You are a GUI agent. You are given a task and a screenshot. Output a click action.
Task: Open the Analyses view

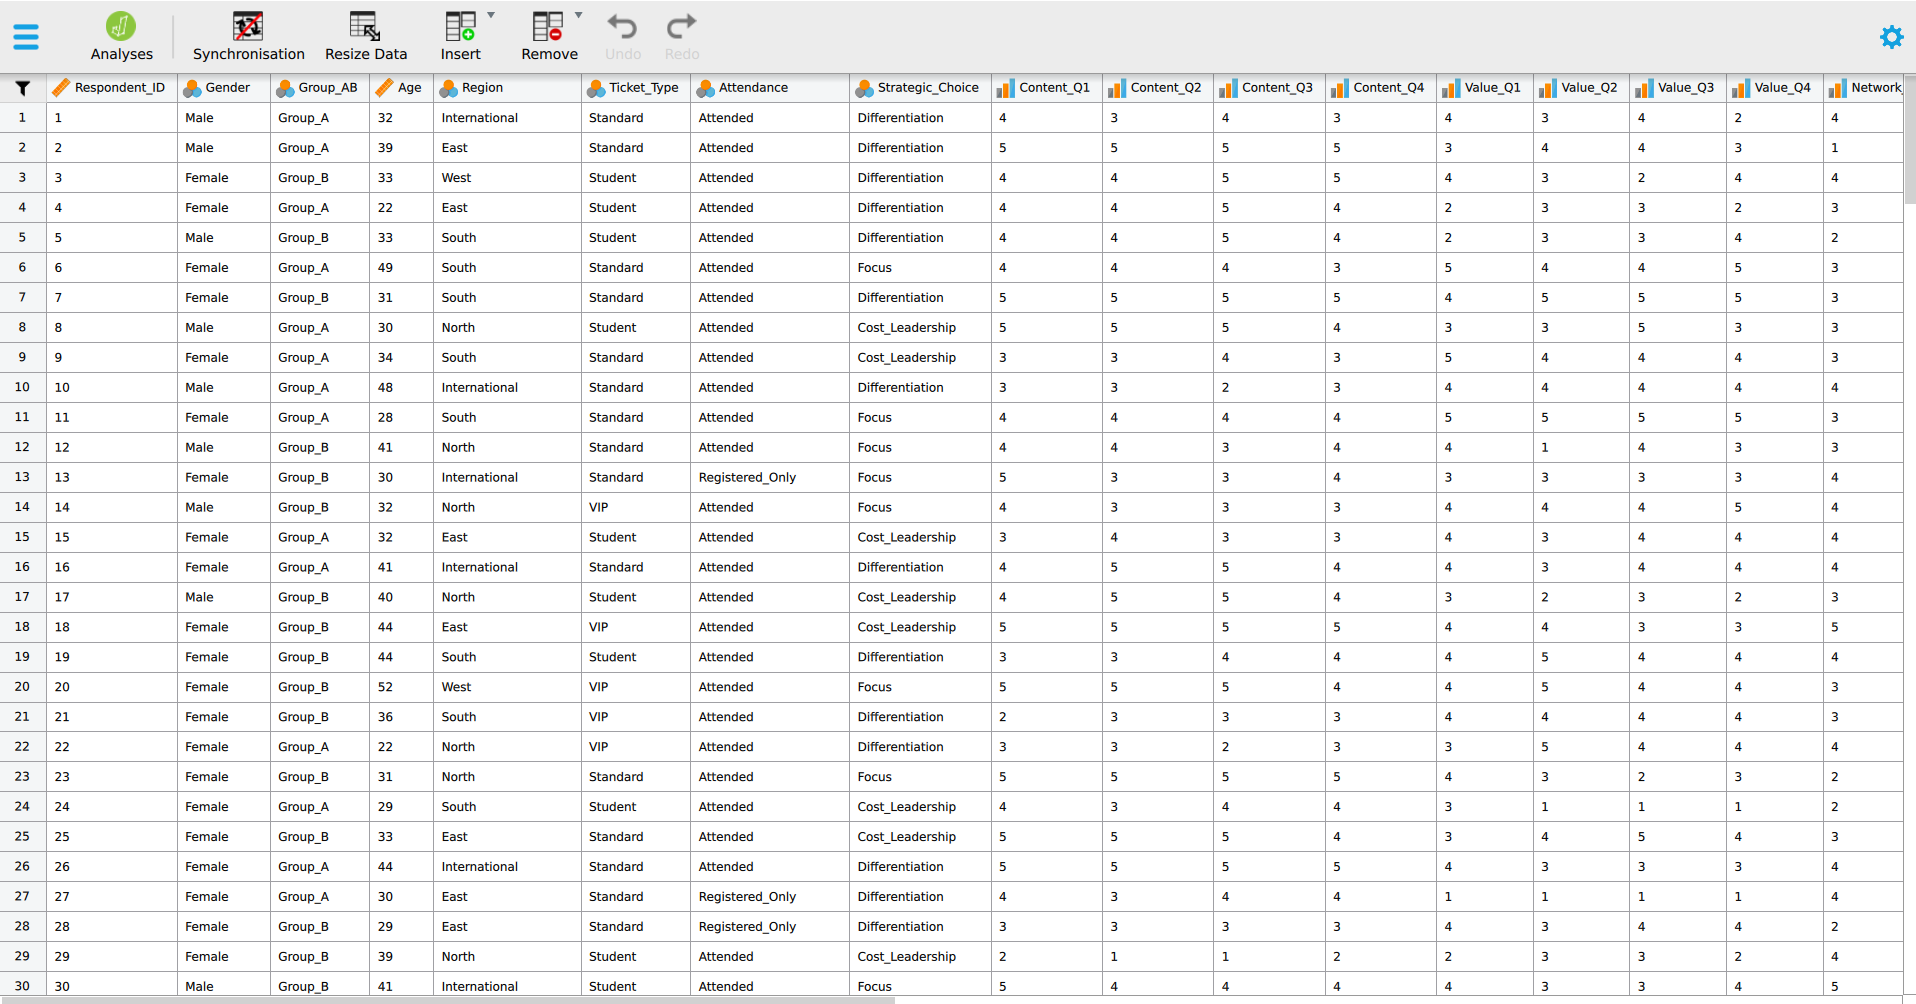(x=121, y=37)
